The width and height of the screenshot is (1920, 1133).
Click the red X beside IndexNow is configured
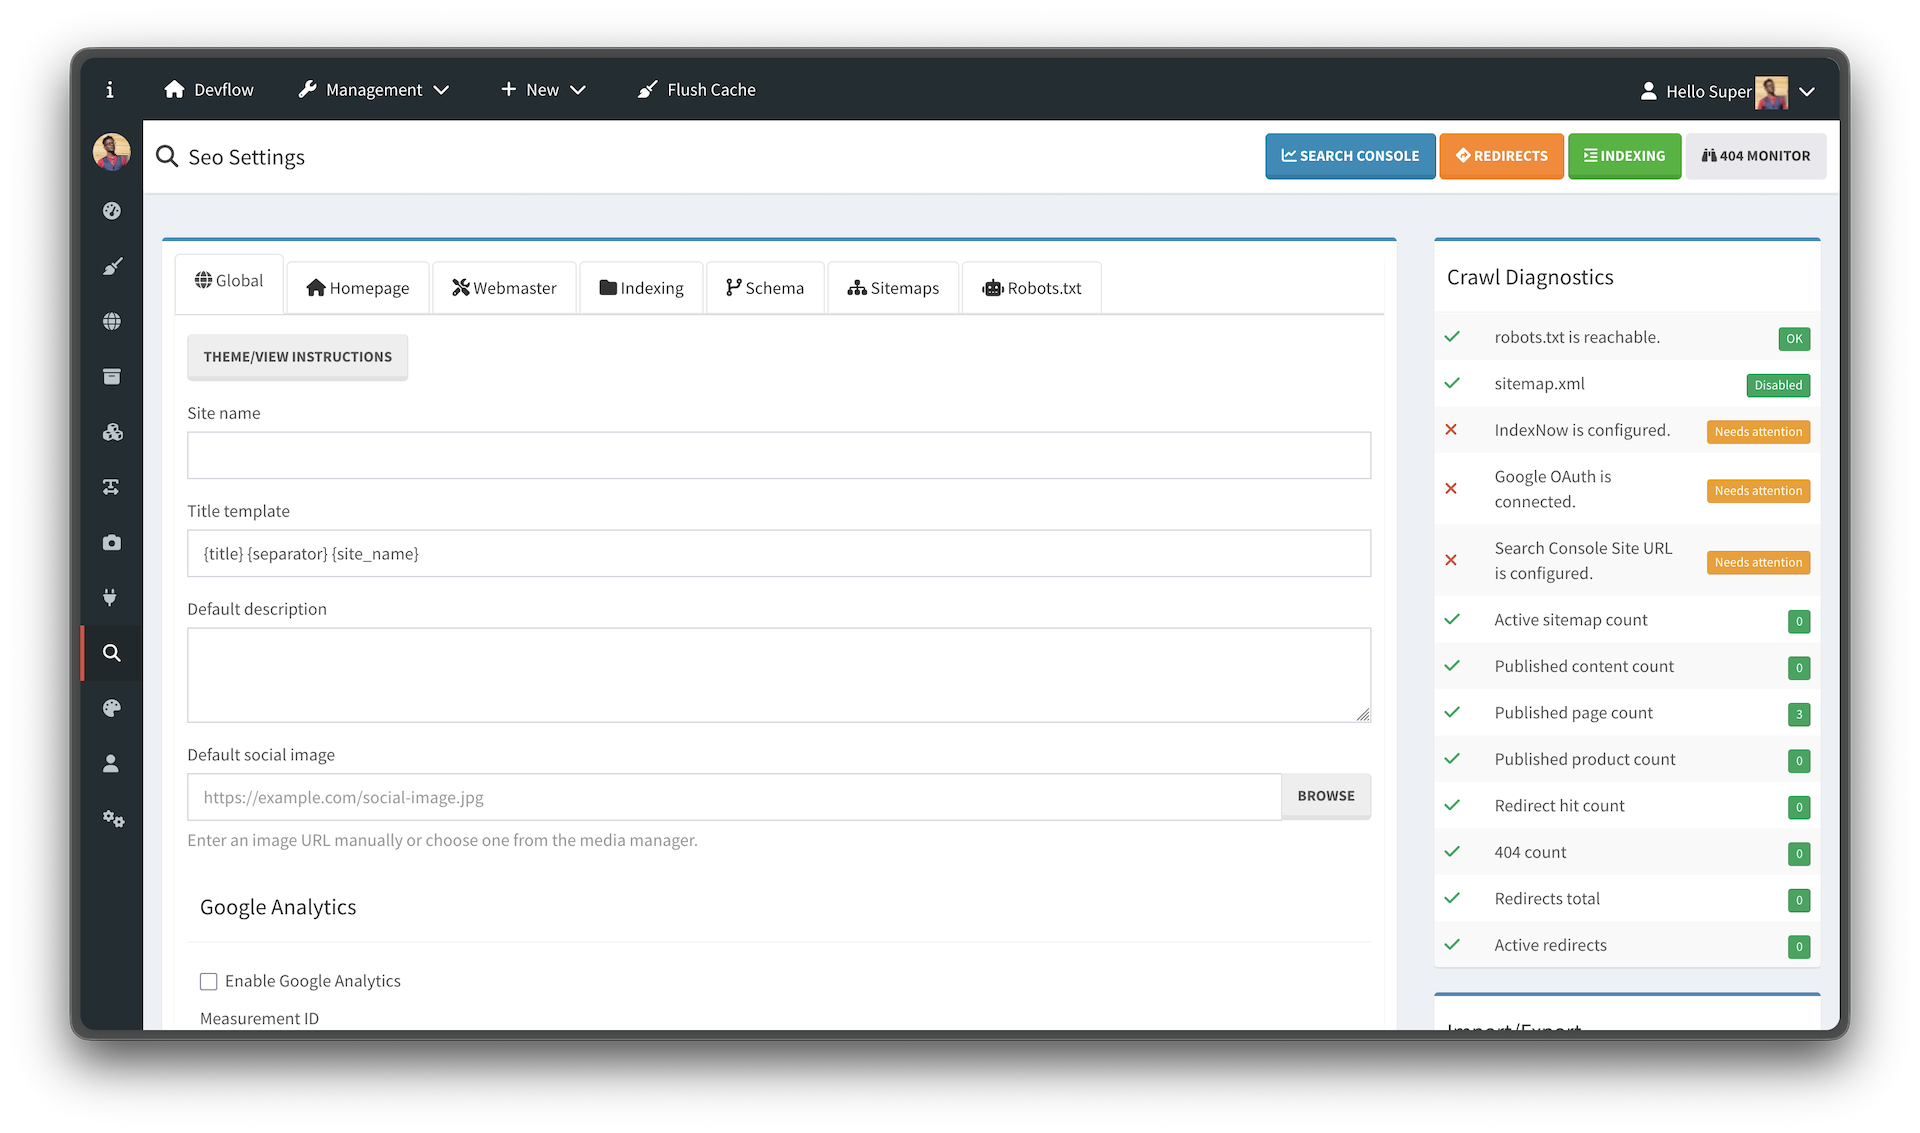click(x=1451, y=430)
